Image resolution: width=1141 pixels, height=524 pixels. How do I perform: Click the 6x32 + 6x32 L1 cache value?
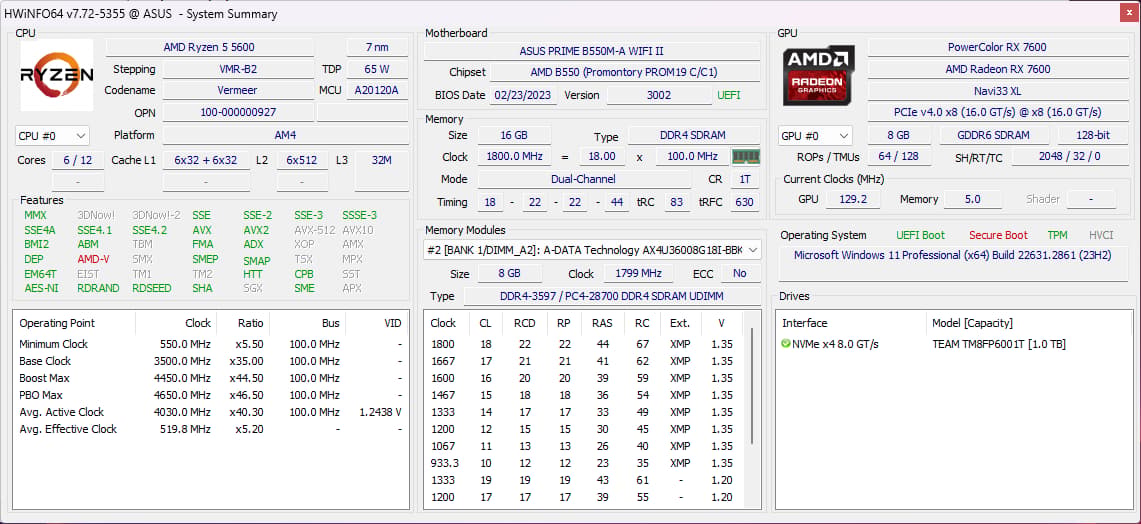tap(206, 160)
